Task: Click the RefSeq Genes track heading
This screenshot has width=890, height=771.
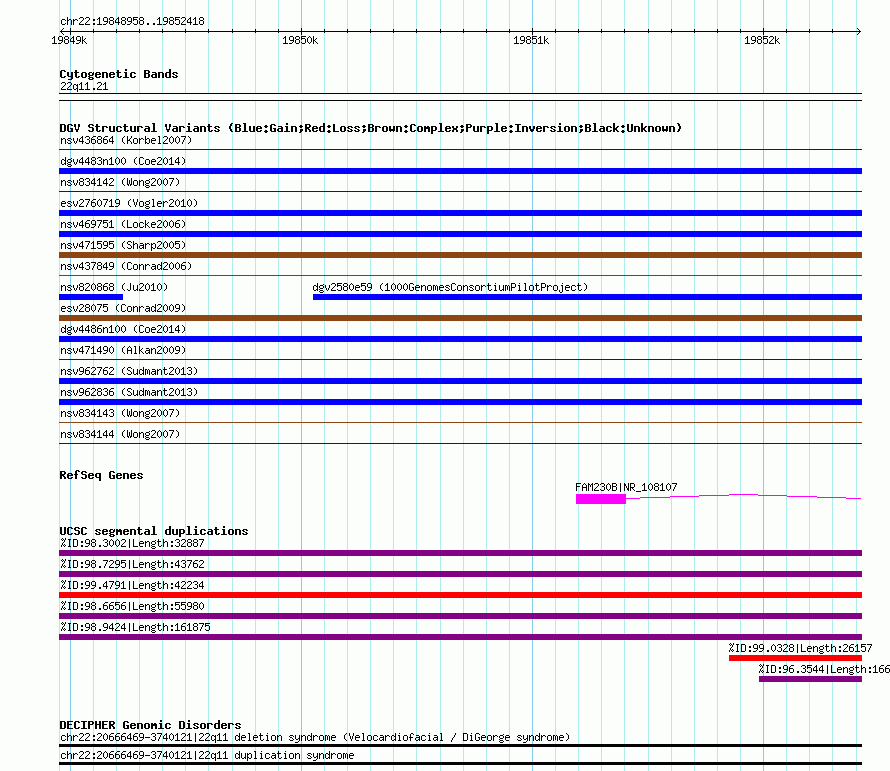Action: [101, 475]
